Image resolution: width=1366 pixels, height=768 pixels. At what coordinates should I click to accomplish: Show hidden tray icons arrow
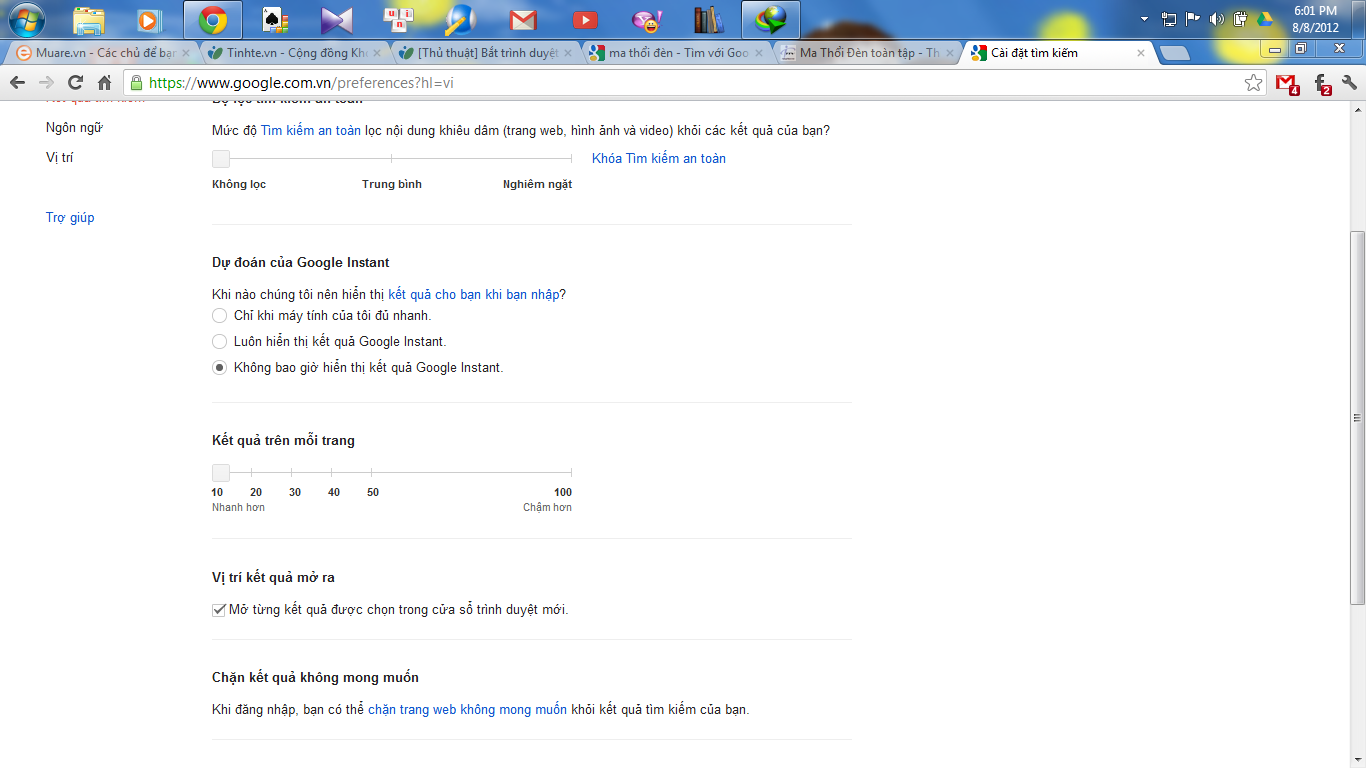(x=1145, y=19)
